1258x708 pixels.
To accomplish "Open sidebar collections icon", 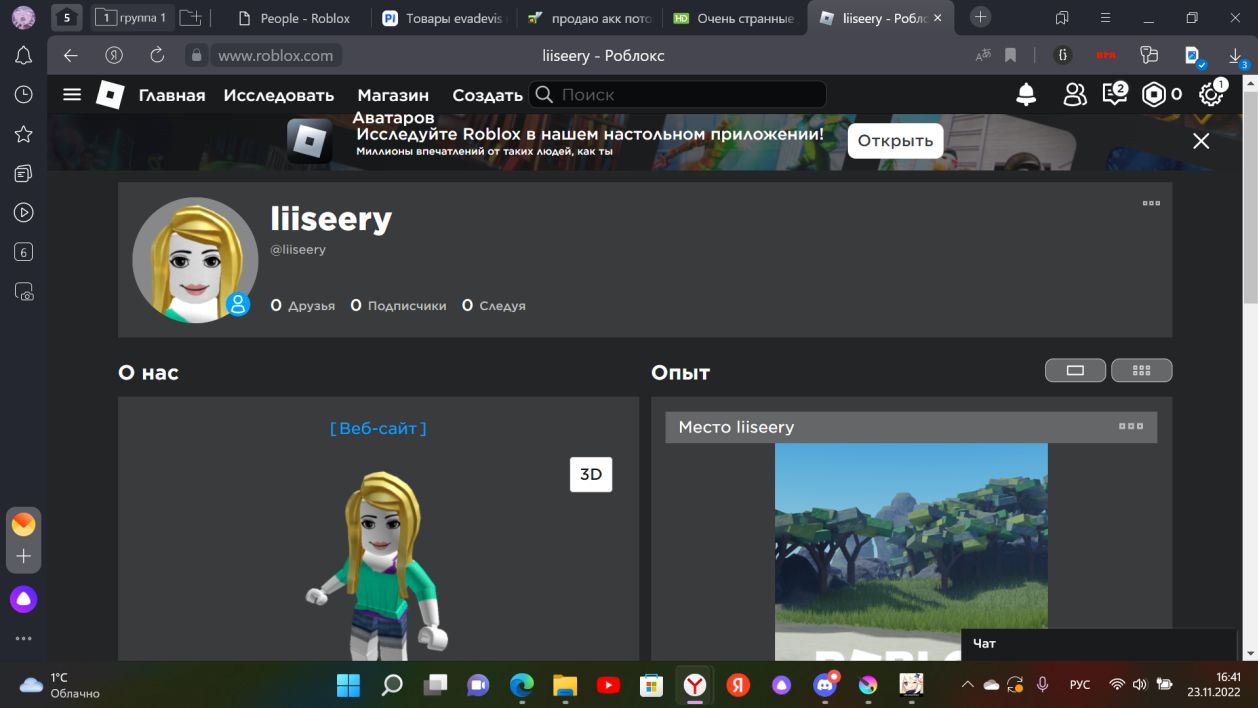I will coord(23,174).
